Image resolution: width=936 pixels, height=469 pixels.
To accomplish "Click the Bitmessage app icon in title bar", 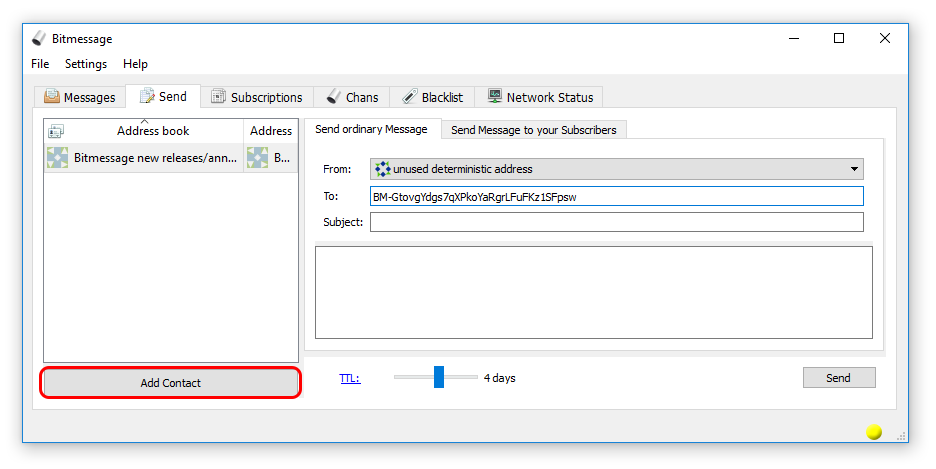I will 39,38.
